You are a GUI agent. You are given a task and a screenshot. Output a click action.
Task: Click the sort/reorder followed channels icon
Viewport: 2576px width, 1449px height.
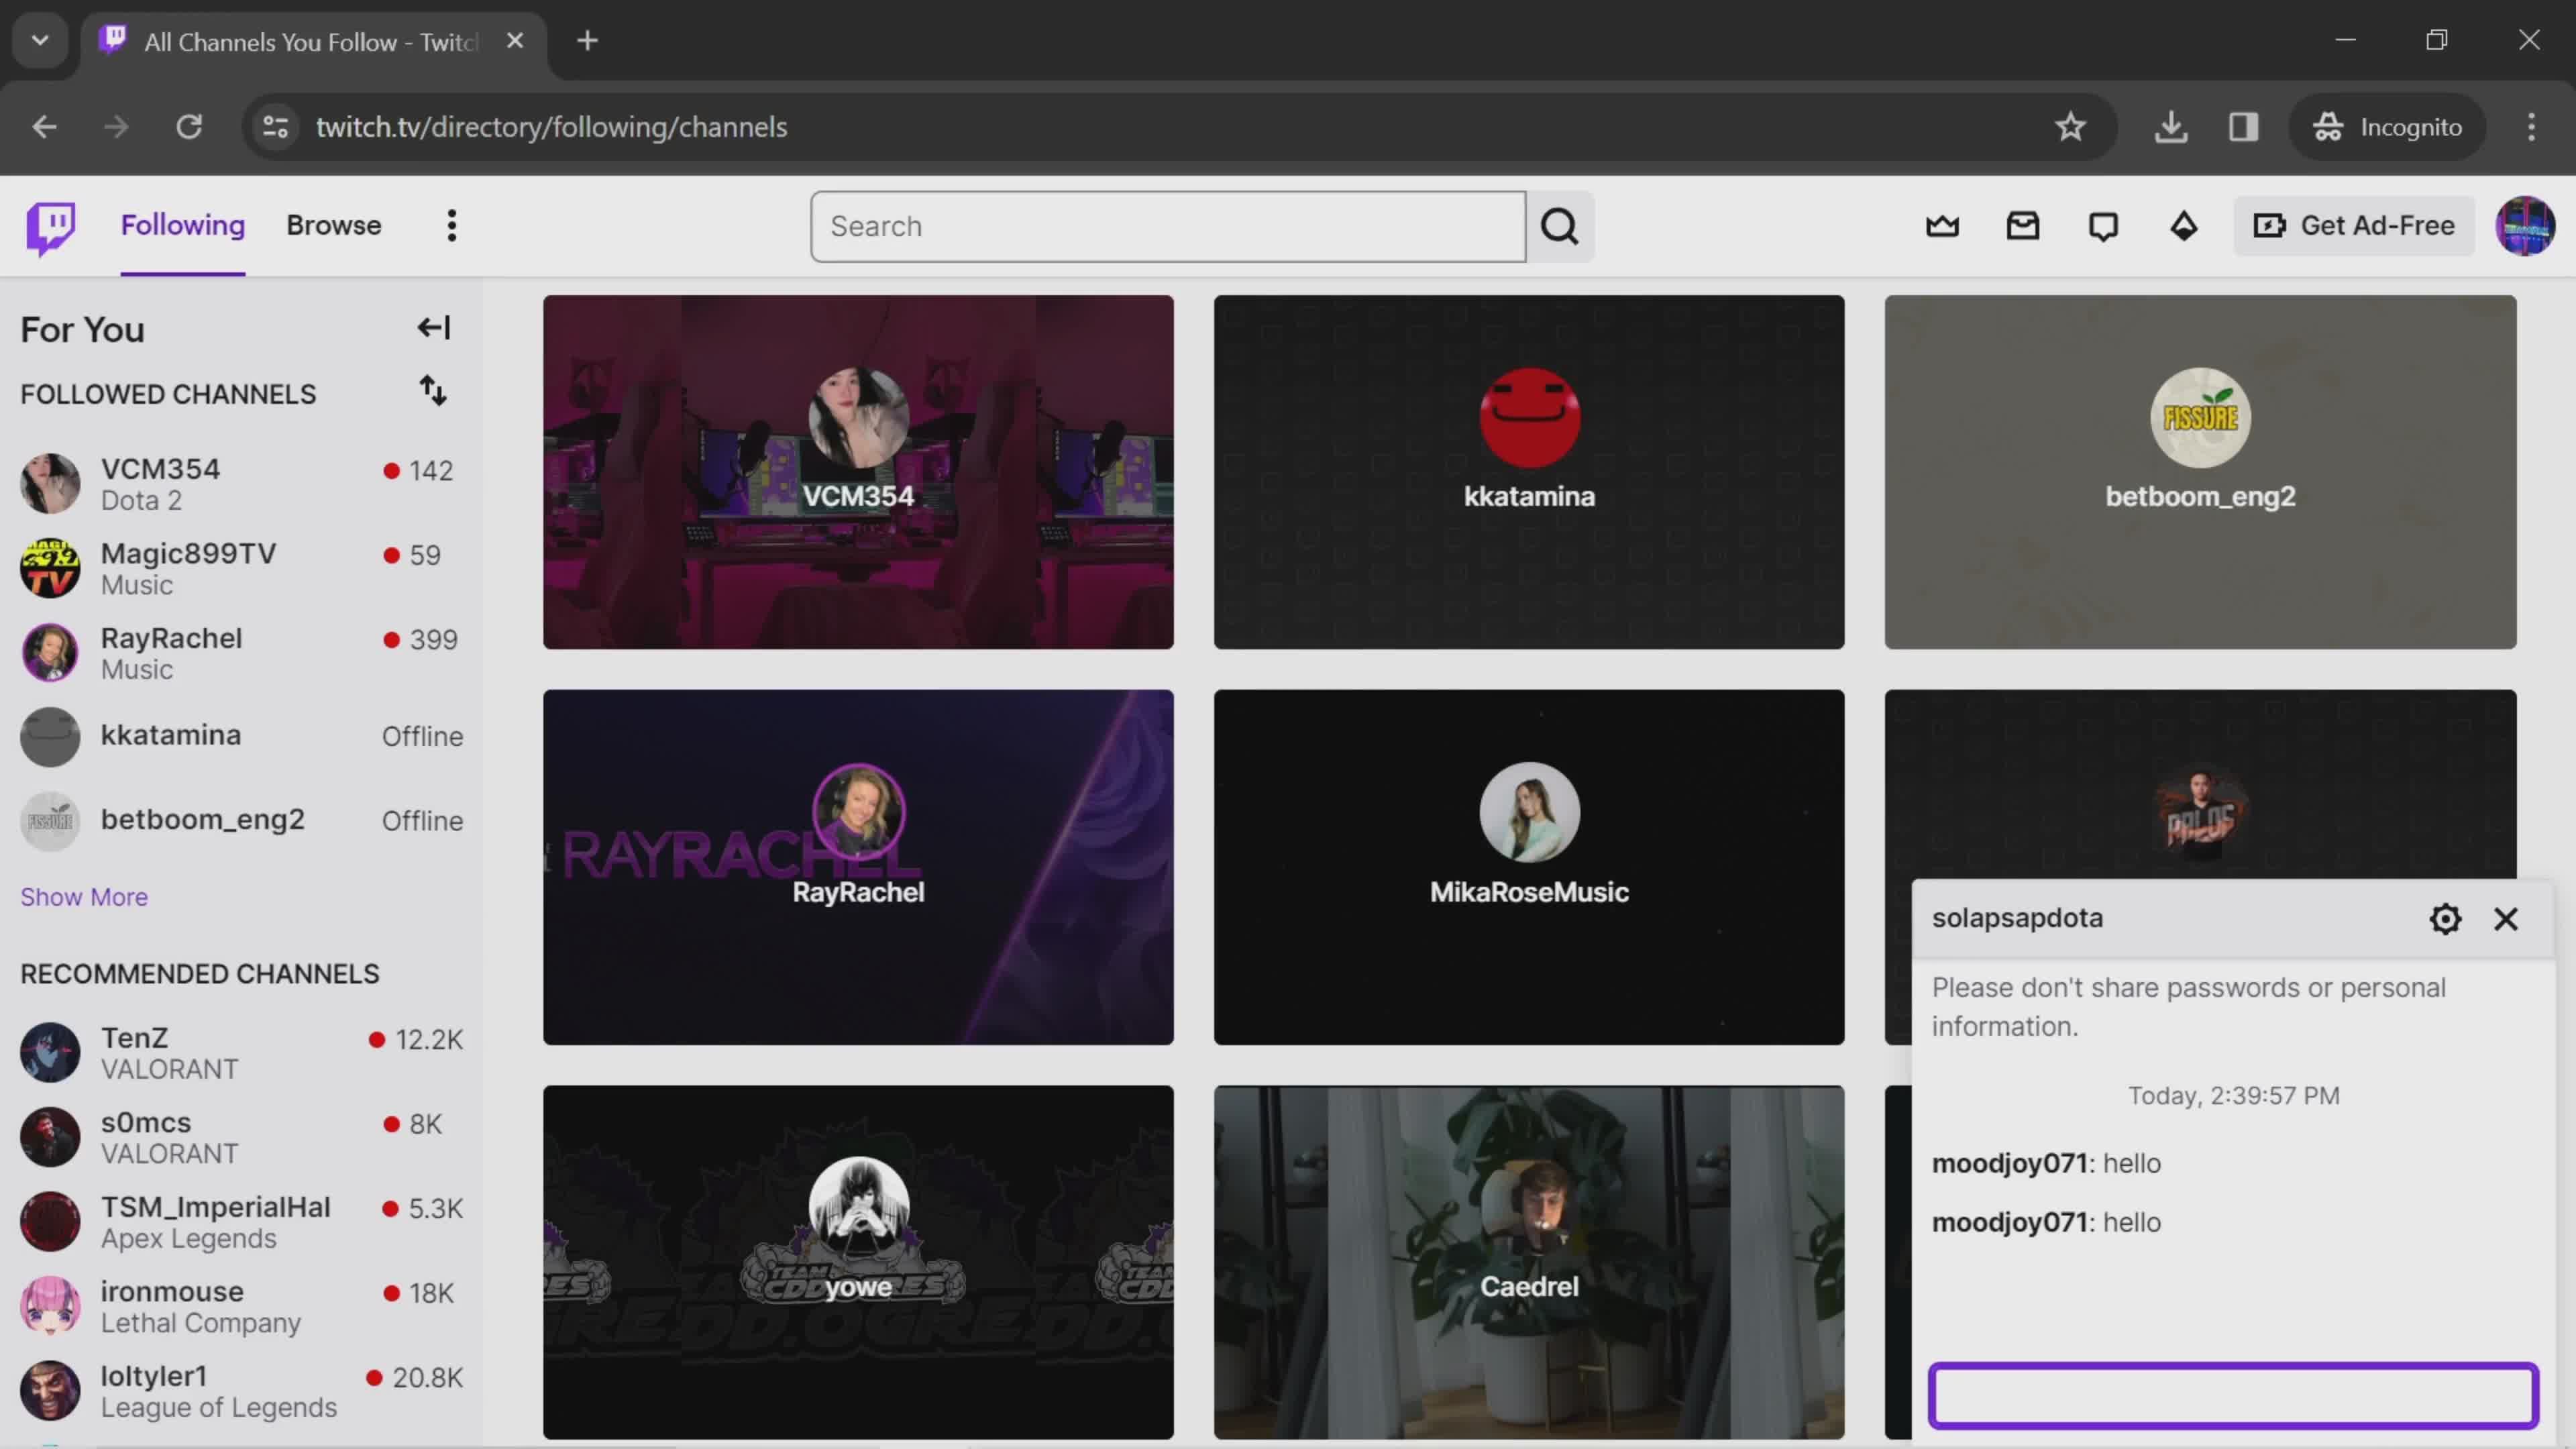(433, 392)
